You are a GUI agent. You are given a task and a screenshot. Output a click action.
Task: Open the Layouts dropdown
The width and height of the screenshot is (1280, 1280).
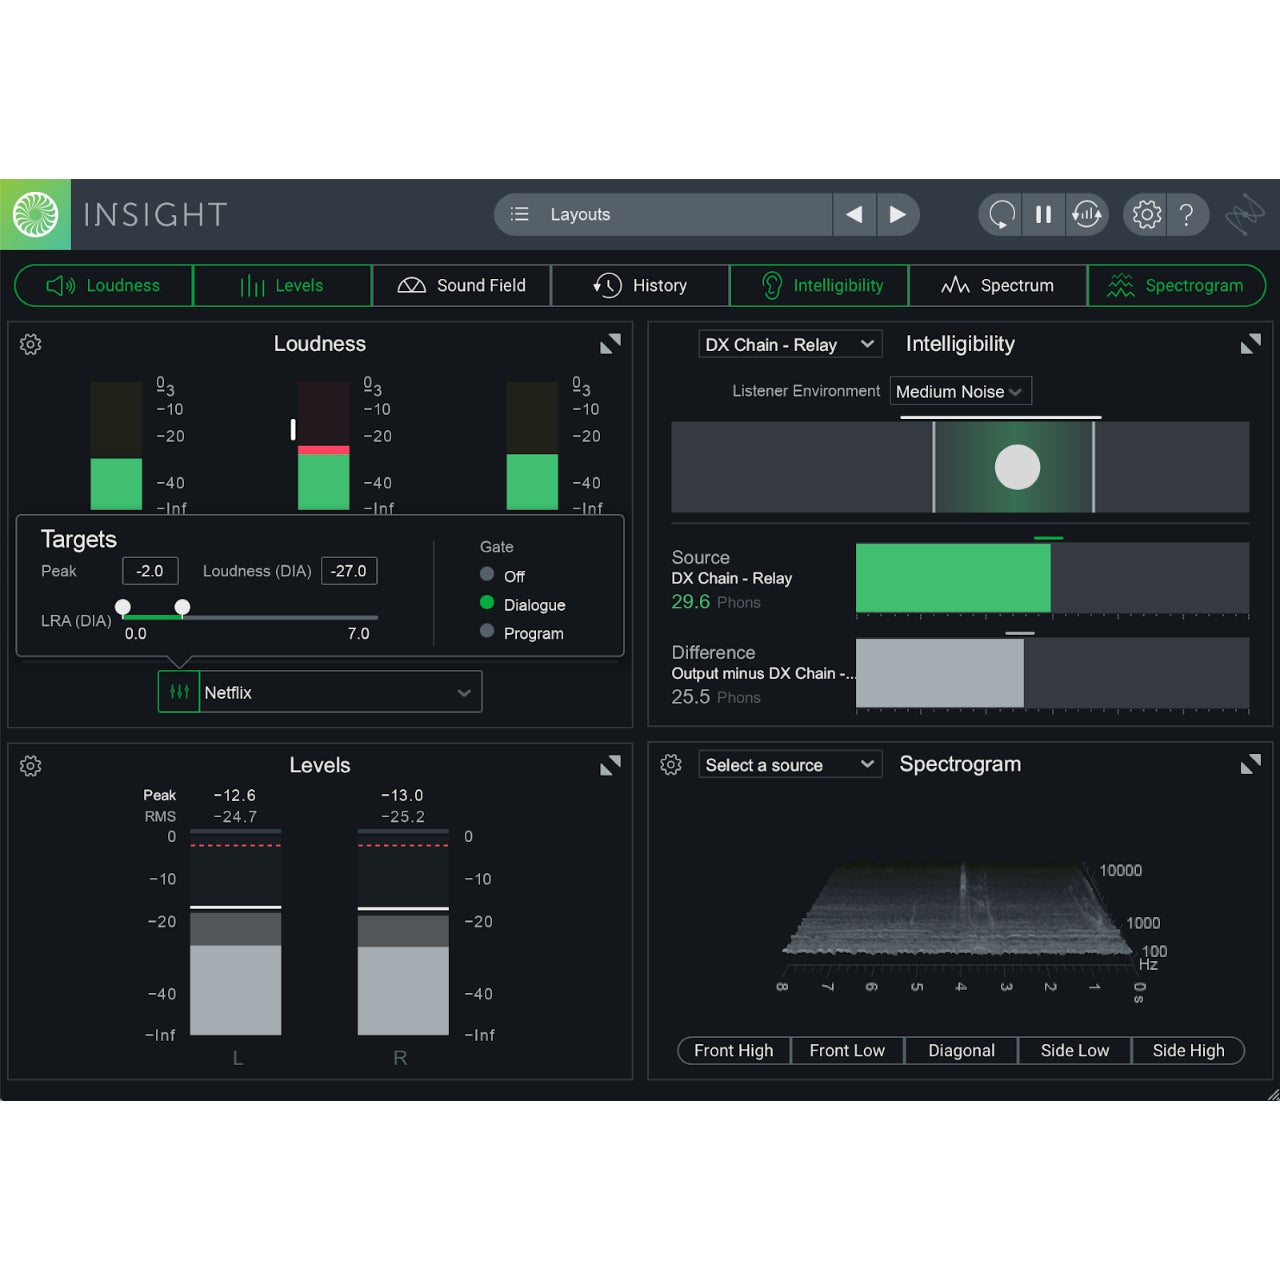pos(663,214)
